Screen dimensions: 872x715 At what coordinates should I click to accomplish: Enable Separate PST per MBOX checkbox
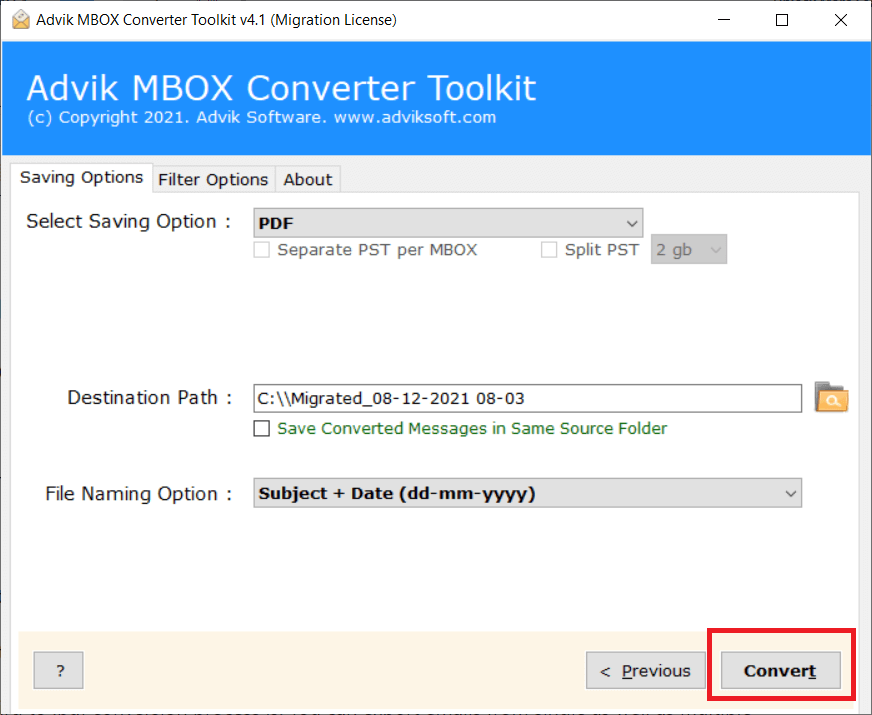261,250
